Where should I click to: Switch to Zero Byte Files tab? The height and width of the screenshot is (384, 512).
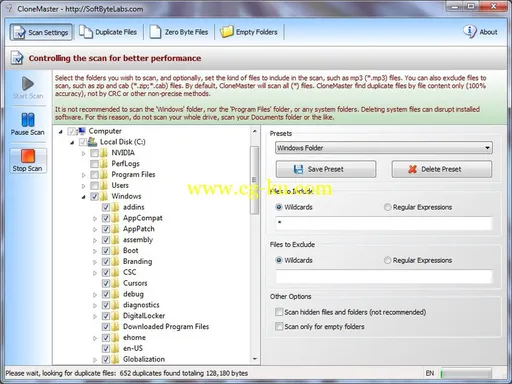(179, 32)
